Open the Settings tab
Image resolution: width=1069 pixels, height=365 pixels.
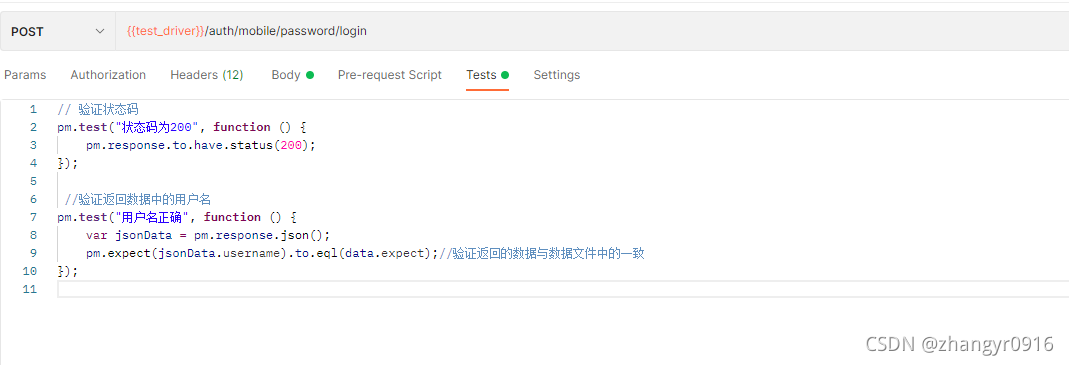tap(557, 75)
